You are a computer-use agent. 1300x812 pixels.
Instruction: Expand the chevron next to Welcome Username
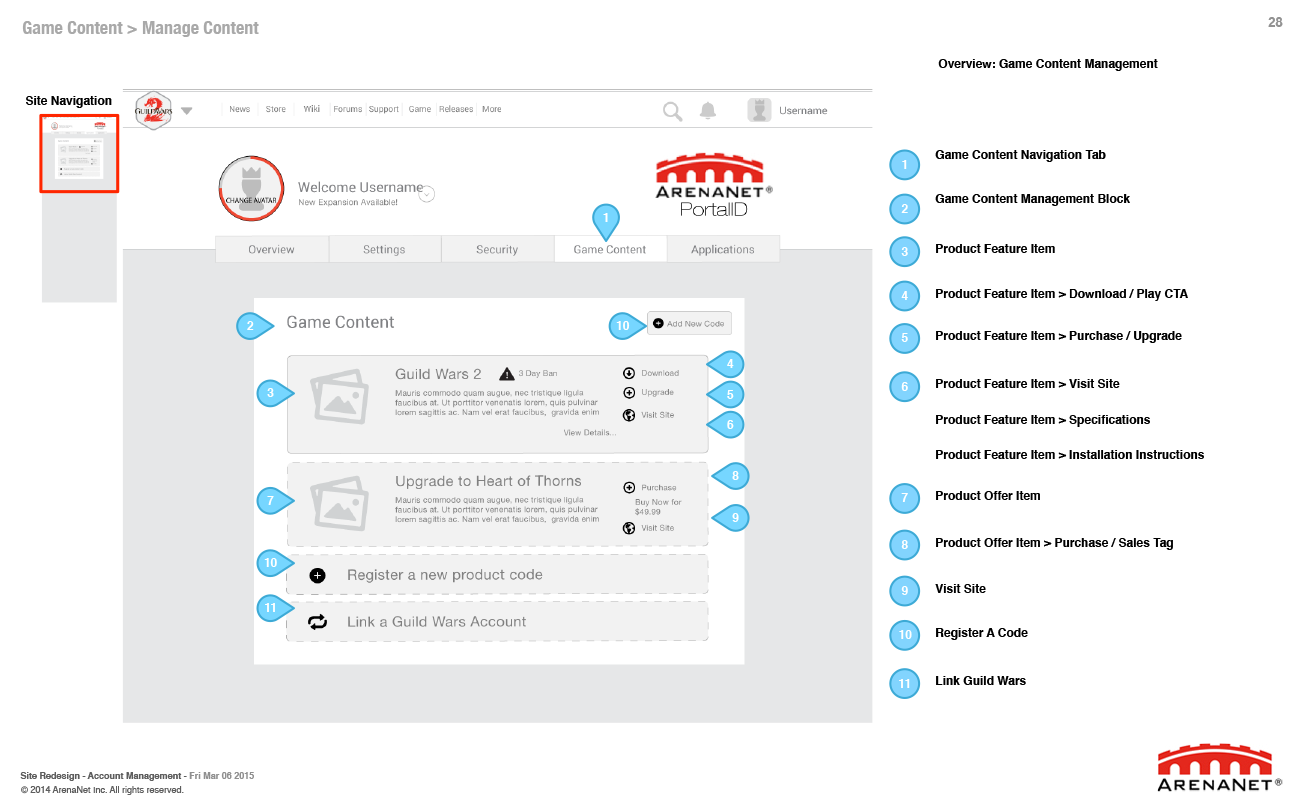[x=427, y=194]
